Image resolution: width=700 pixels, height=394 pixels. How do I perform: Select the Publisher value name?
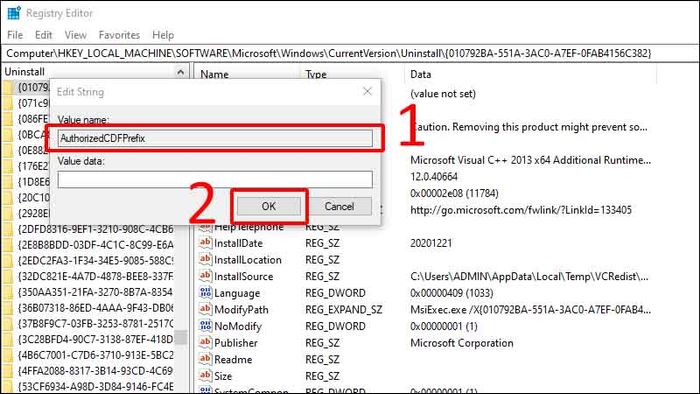coord(236,343)
